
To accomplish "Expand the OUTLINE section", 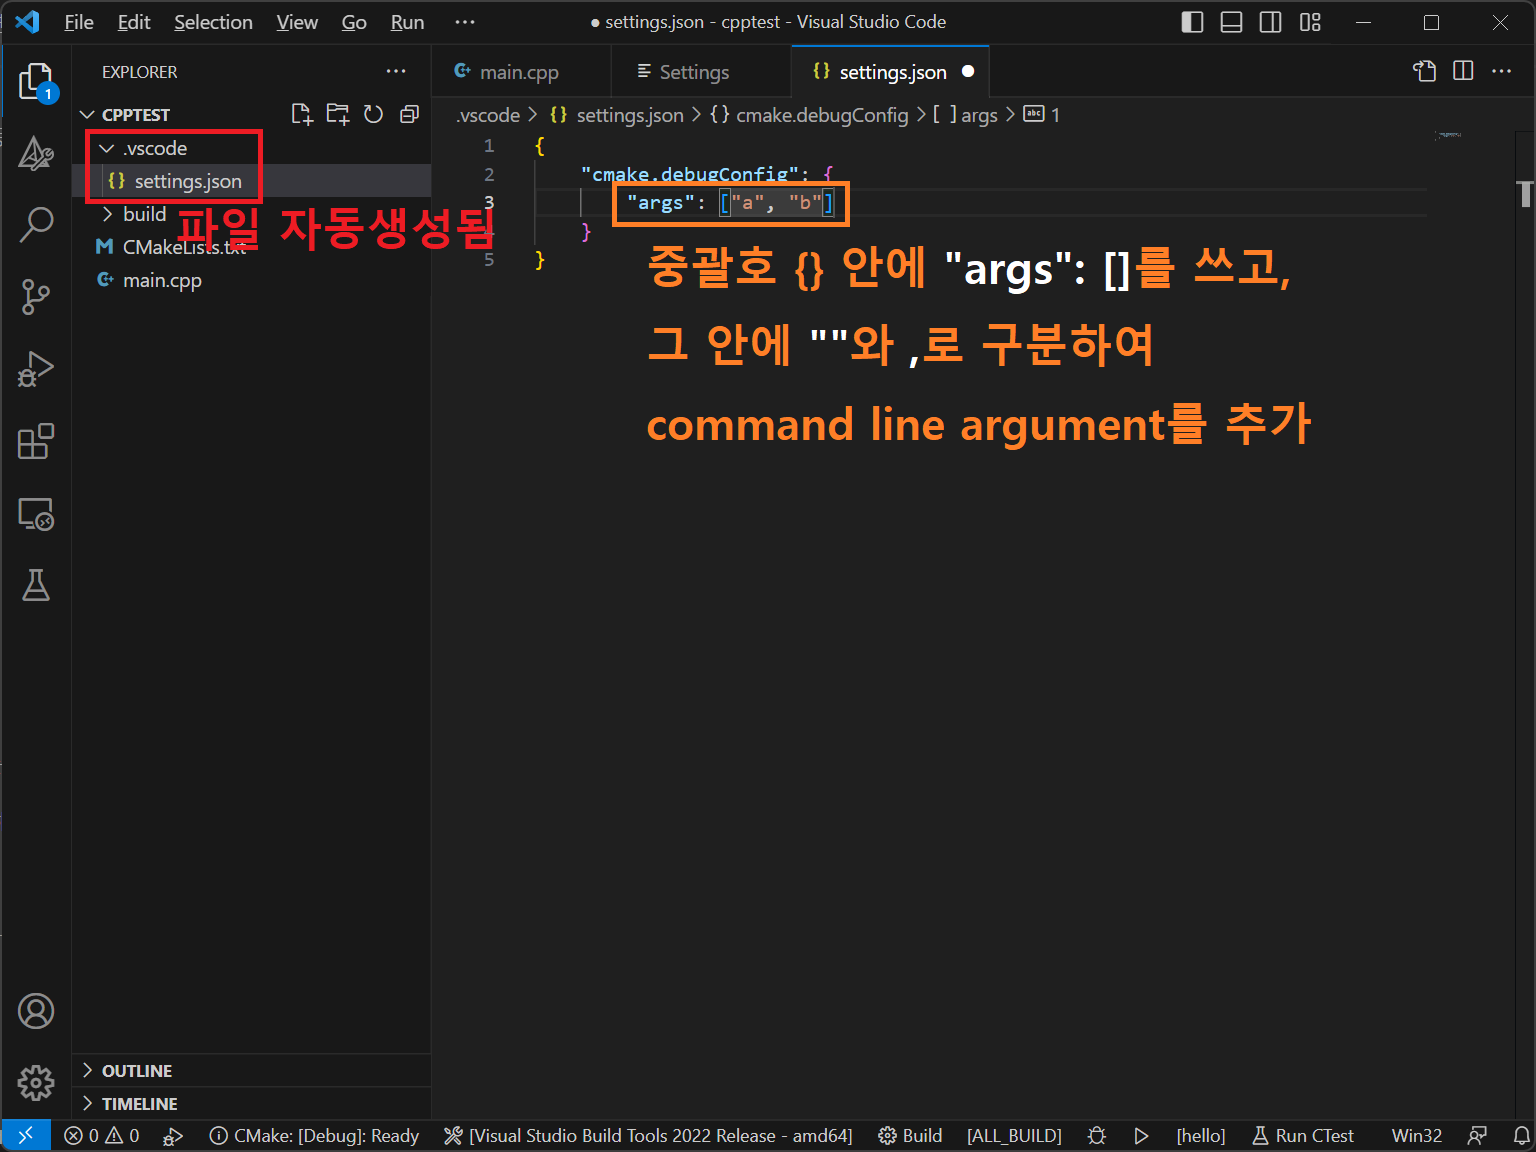I will [x=136, y=1071].
